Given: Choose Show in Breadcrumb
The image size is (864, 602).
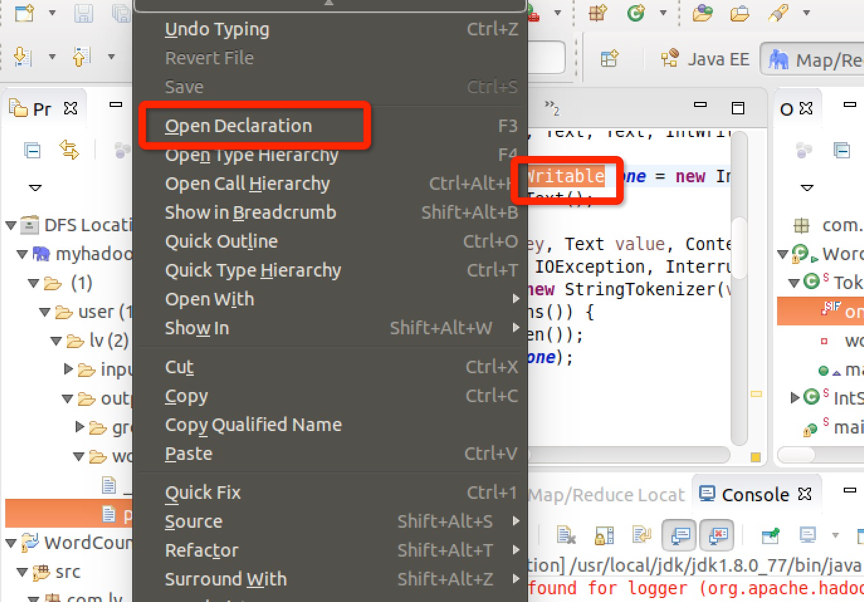Looking at the screenshot, I should 251,213.
